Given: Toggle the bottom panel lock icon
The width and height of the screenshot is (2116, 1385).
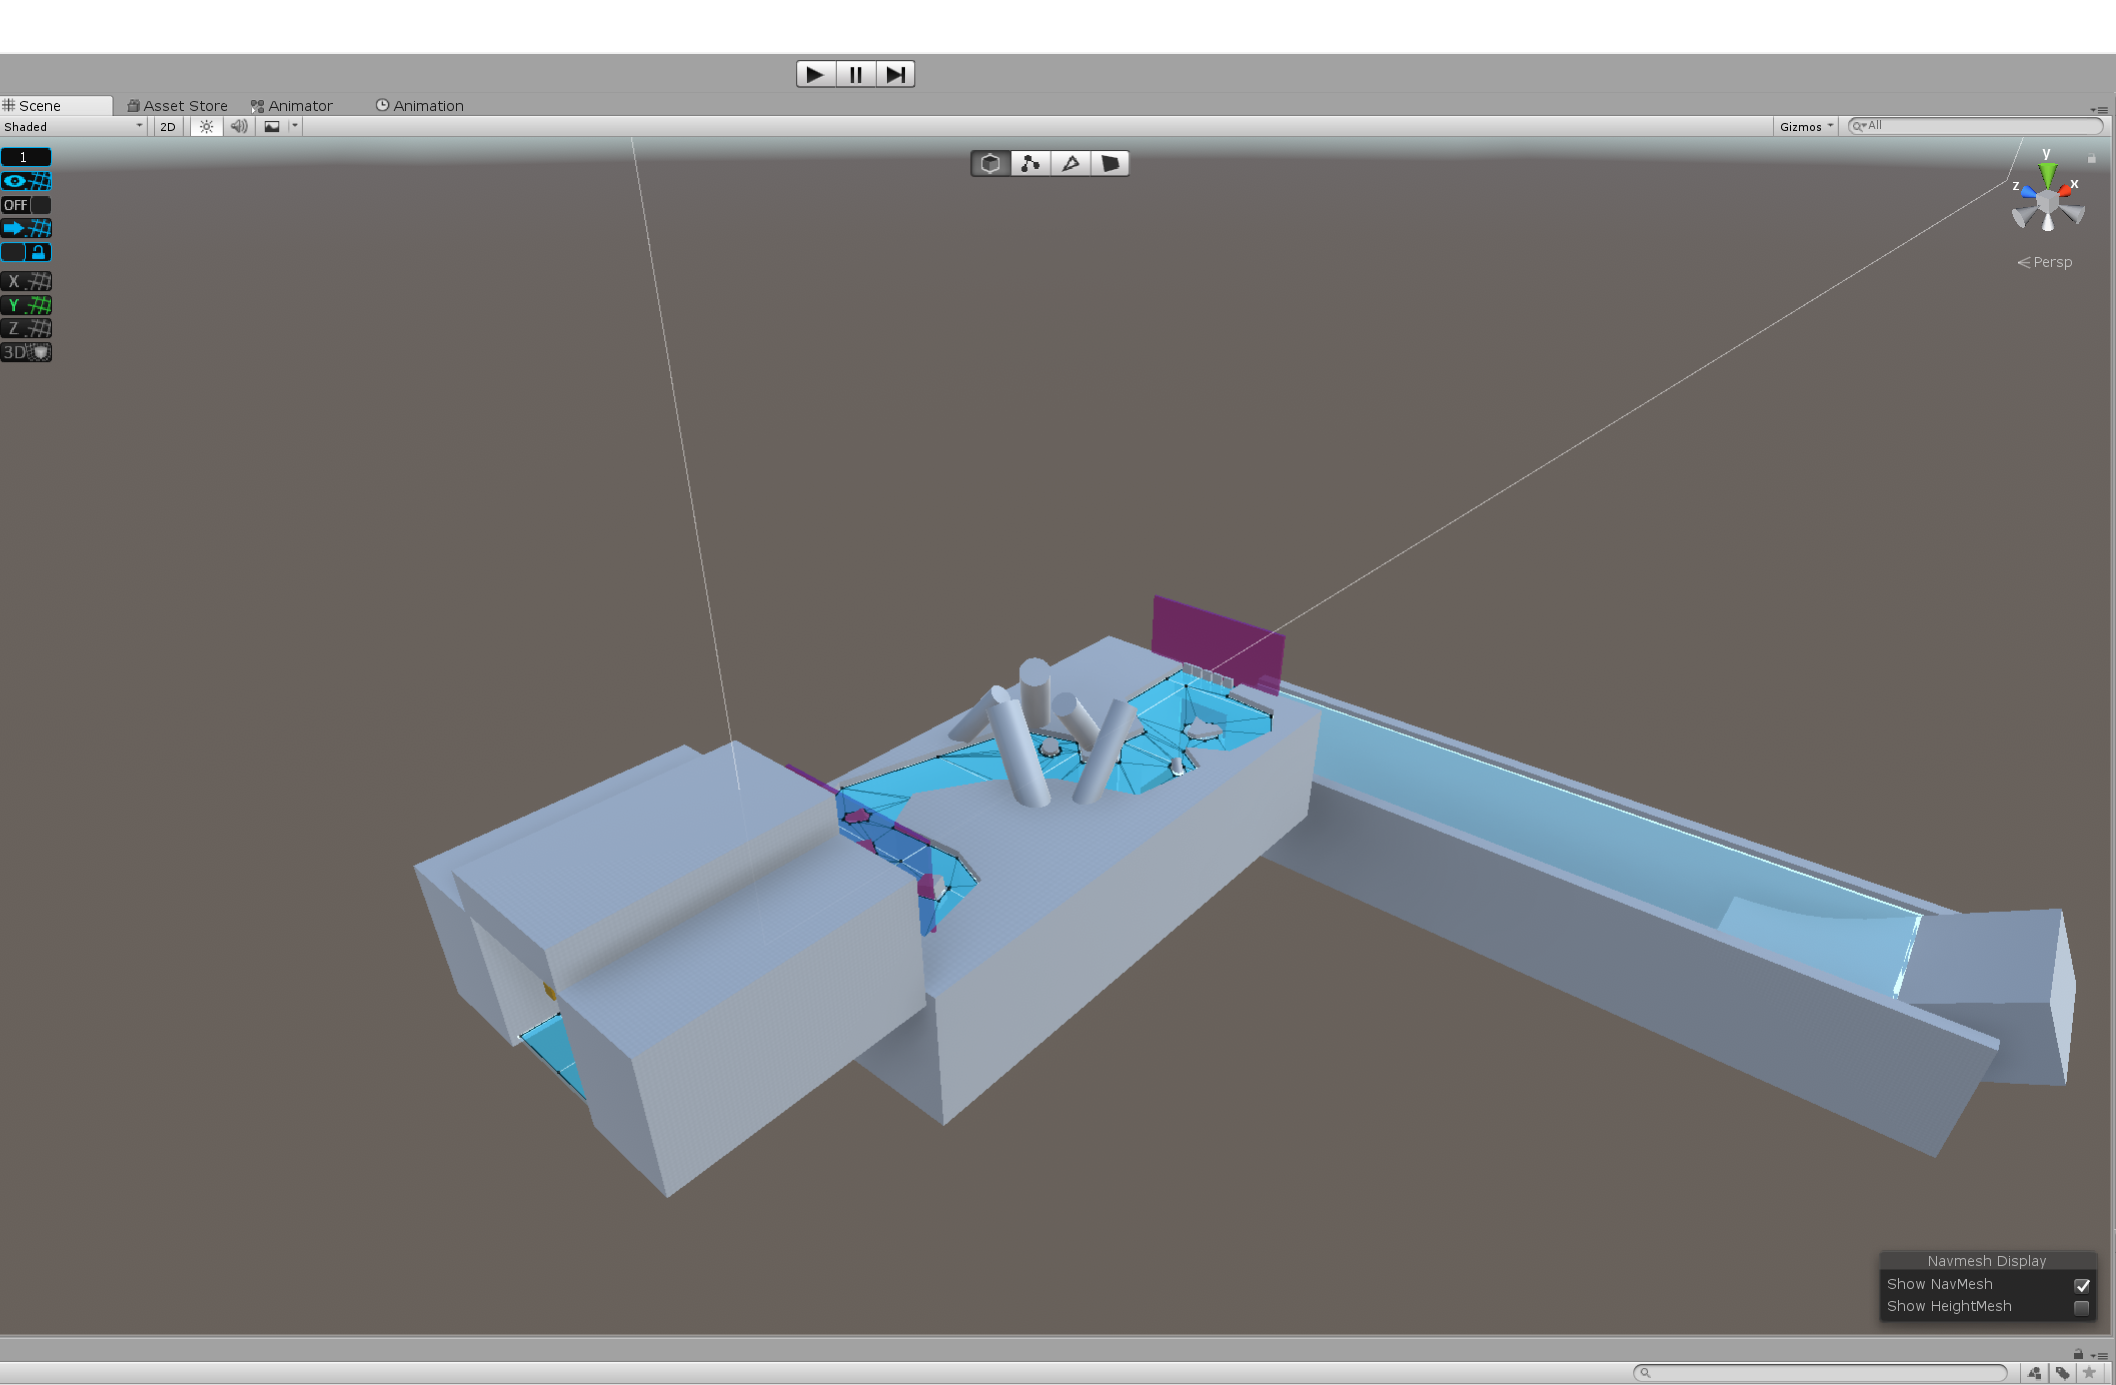Looking at the screenshot, I should tap(2078, 1354).
